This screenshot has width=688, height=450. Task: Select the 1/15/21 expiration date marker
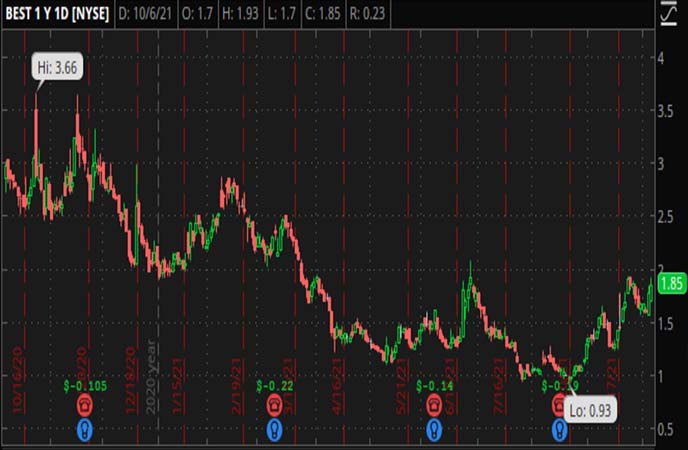[x=177, y=386]
